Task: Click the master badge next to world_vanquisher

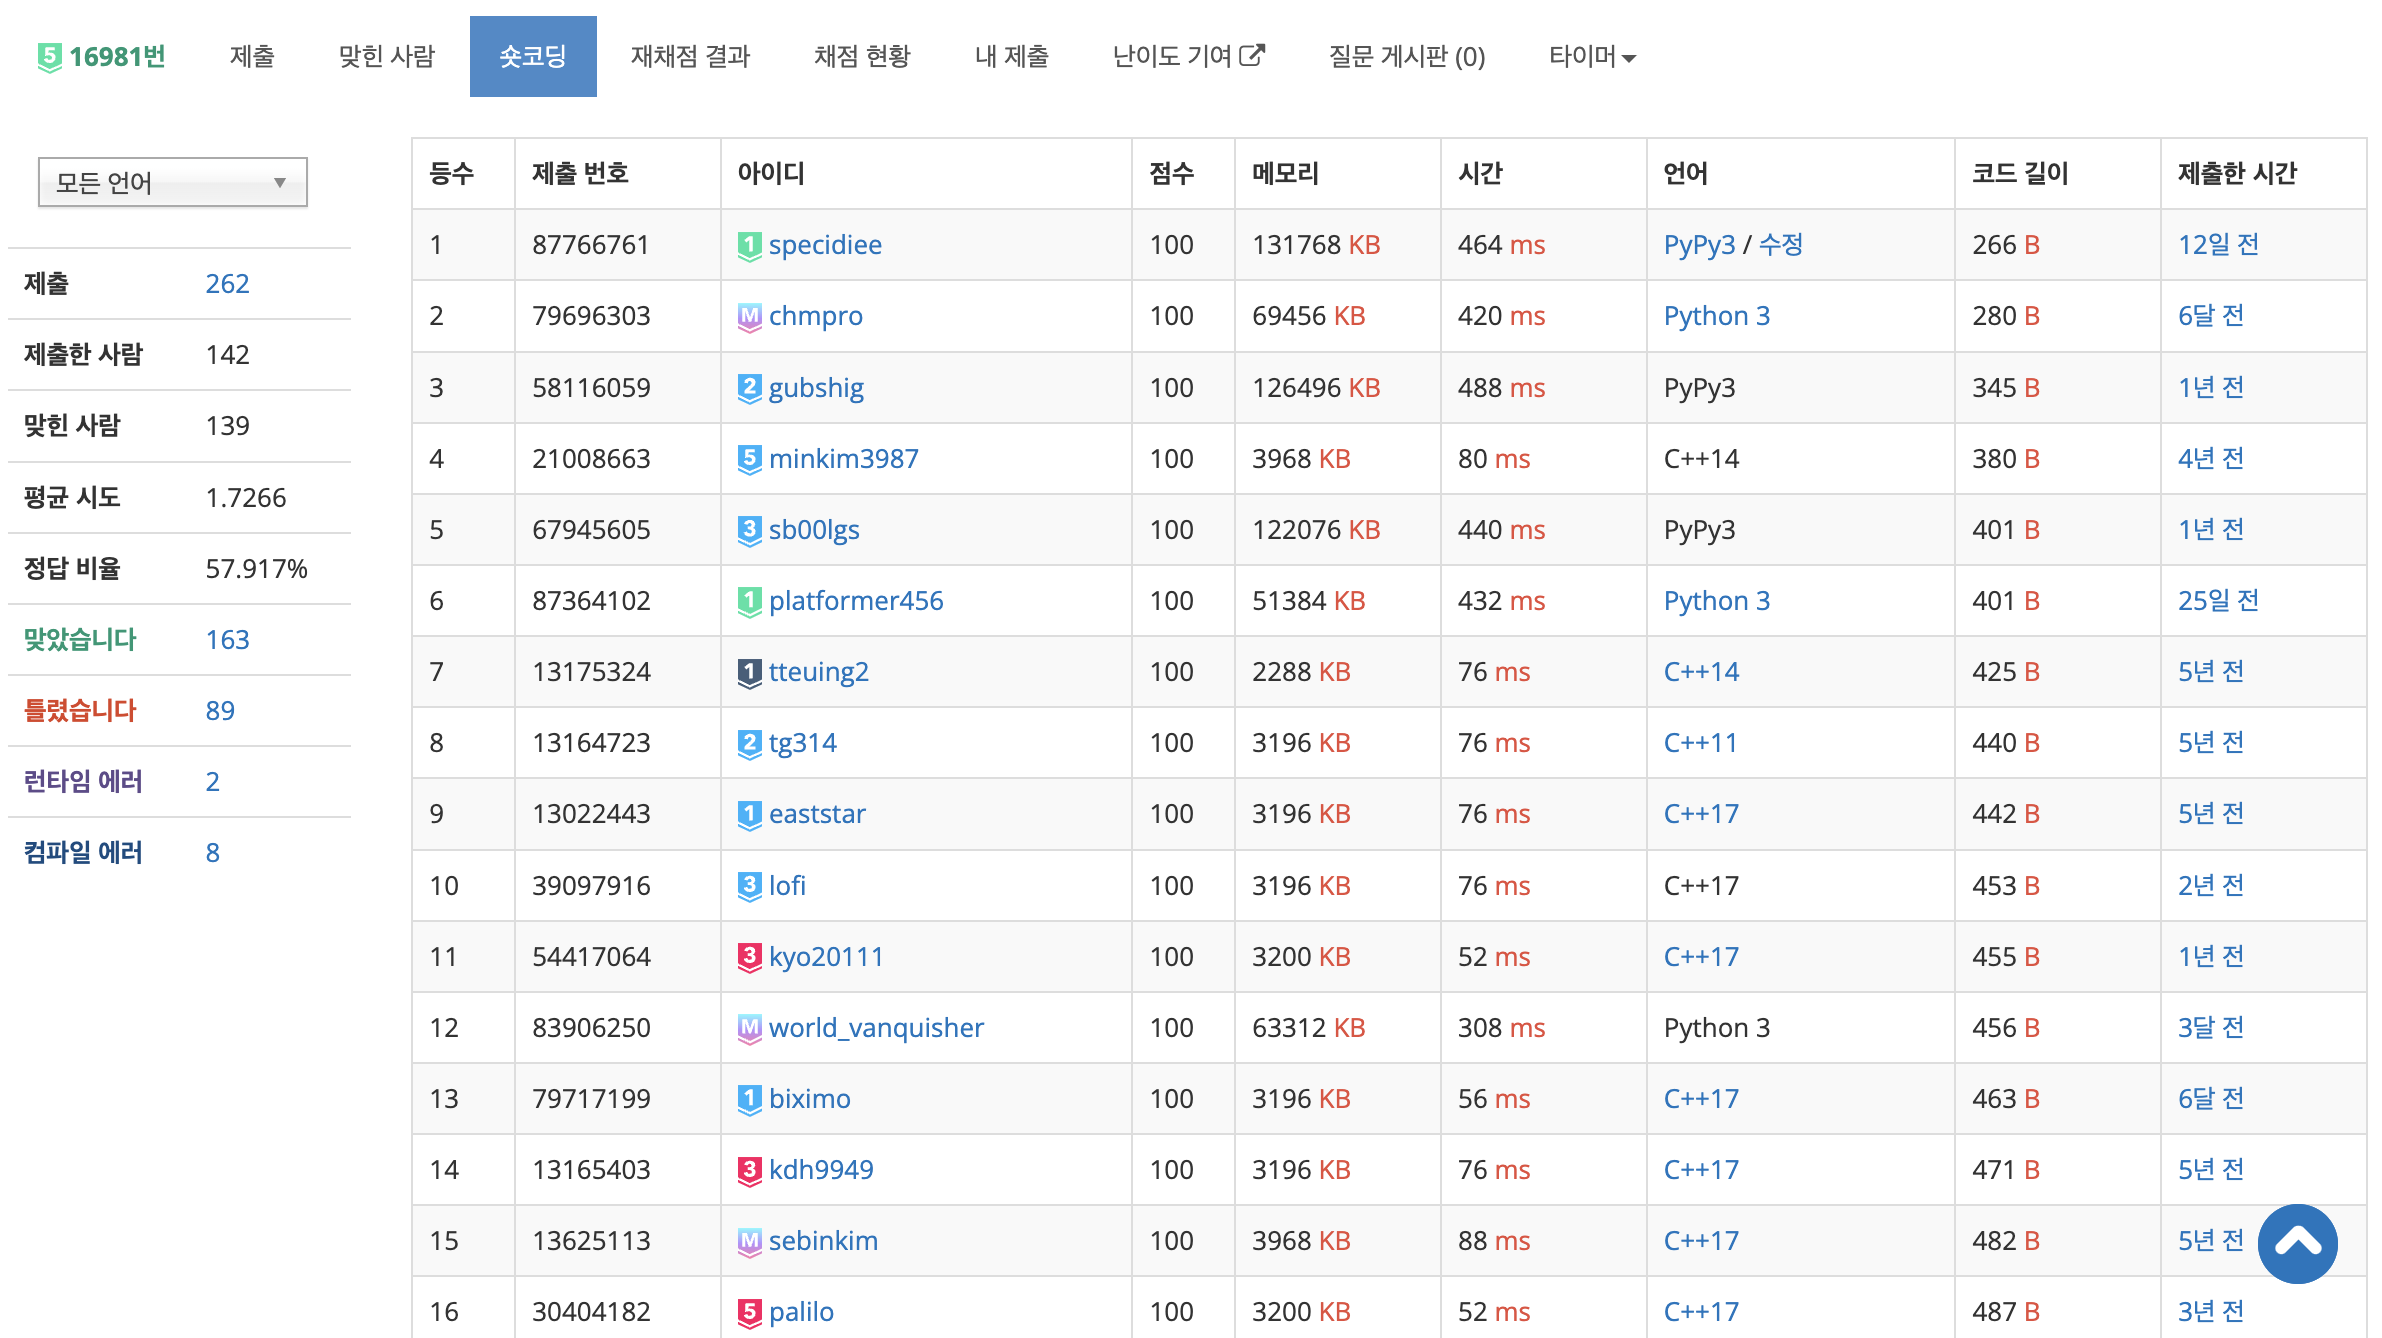Action: (x=749, y=1028)
